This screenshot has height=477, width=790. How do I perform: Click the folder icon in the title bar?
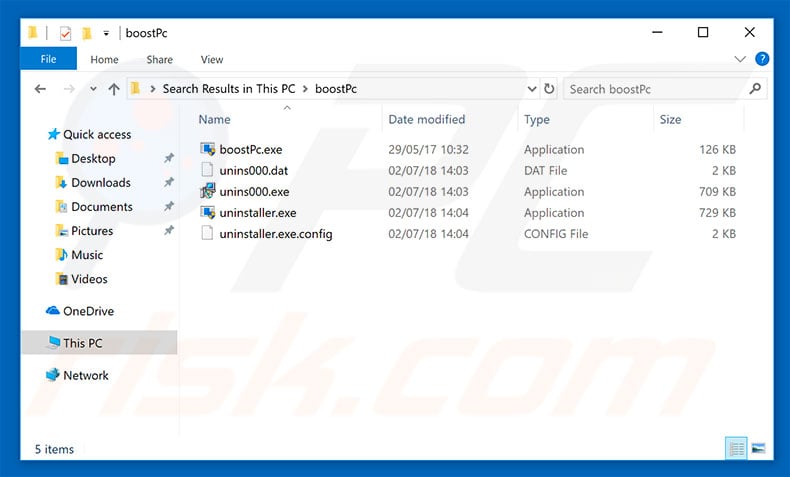pos(33,33)
